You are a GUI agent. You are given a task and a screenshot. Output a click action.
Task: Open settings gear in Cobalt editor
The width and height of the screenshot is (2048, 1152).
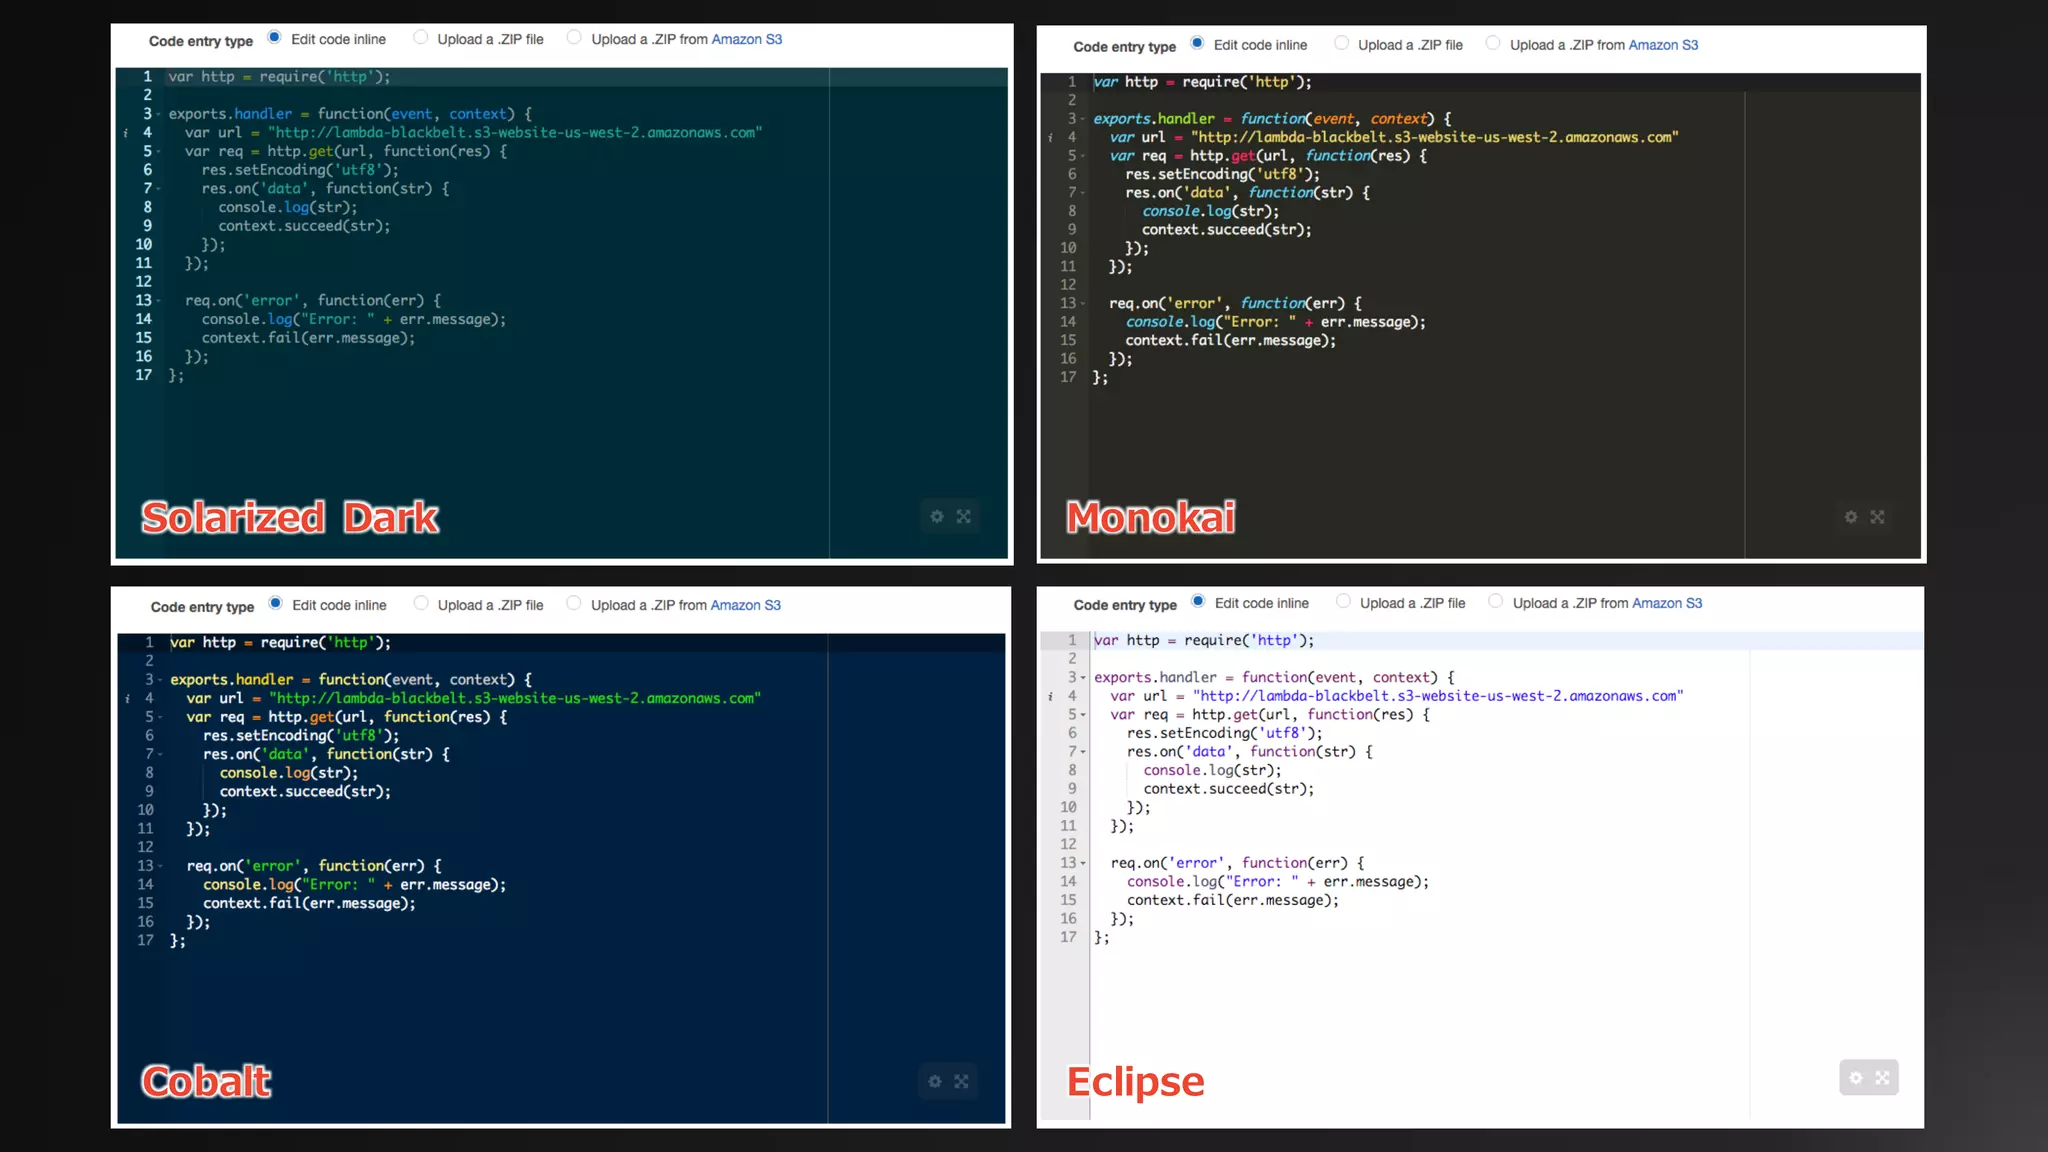[935, 1082]
